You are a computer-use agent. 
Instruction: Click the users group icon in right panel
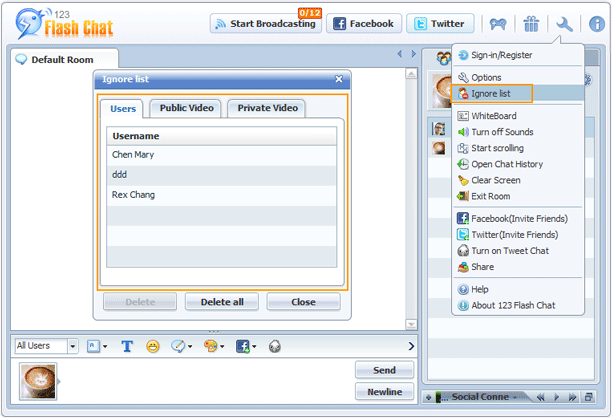pos(443,58)
